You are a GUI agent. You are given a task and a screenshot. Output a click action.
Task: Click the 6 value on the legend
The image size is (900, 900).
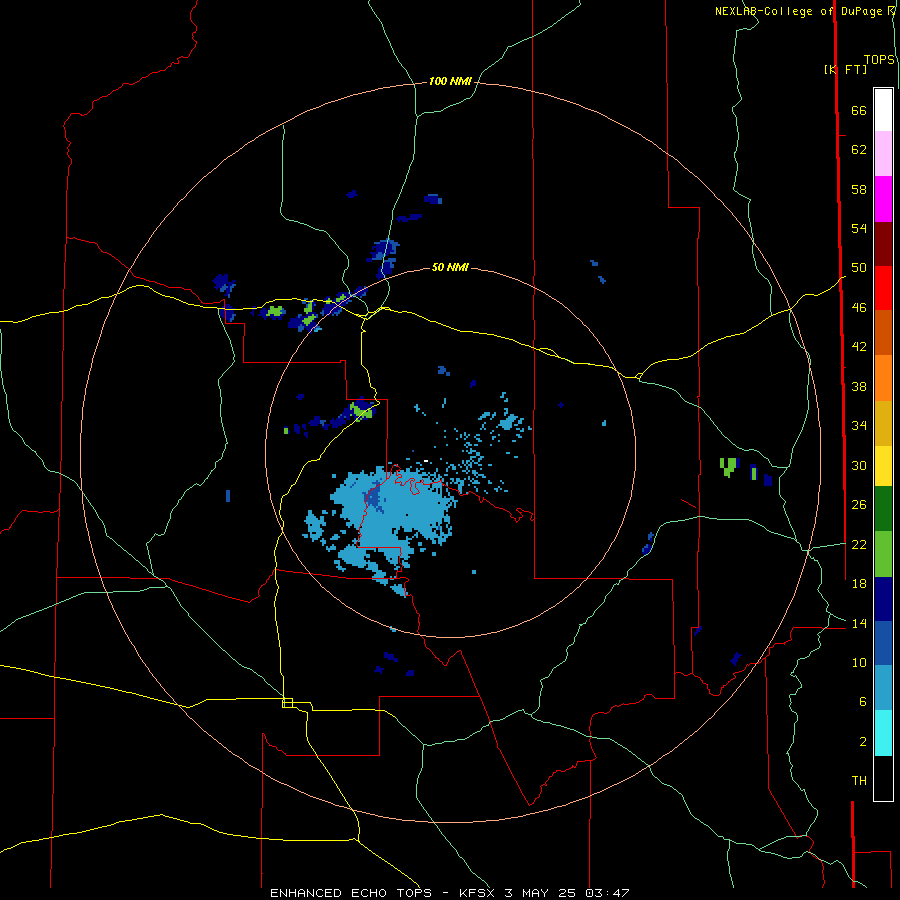coord(863,702)
